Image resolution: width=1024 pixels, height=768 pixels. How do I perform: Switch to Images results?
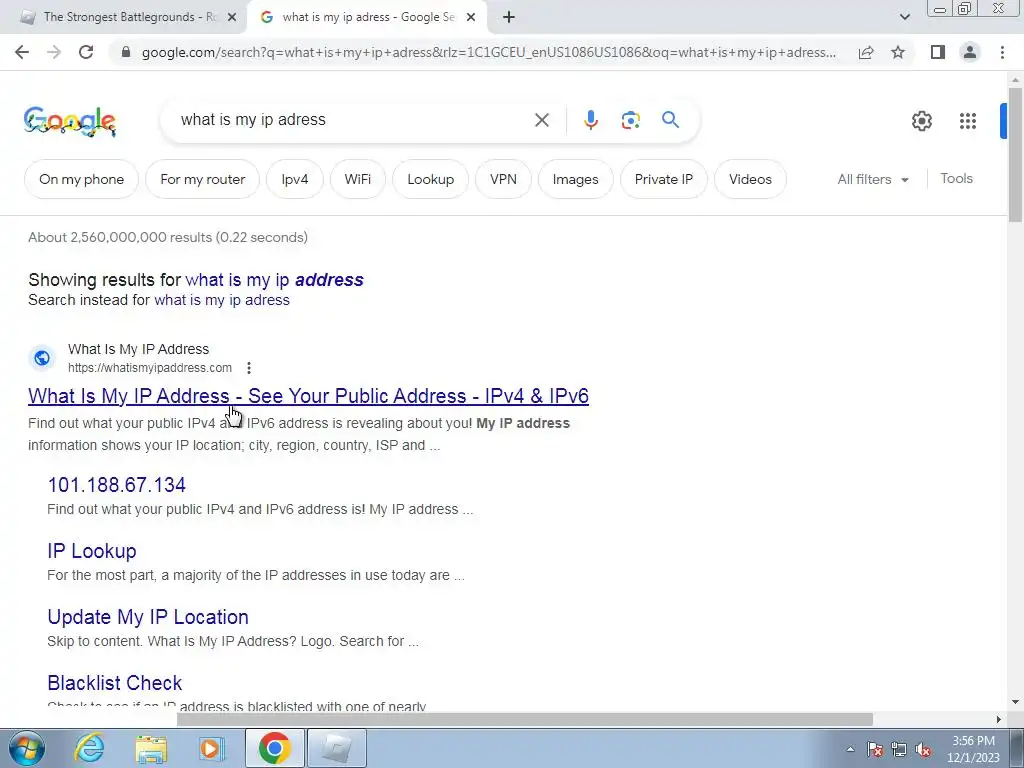tap(575, 179)
